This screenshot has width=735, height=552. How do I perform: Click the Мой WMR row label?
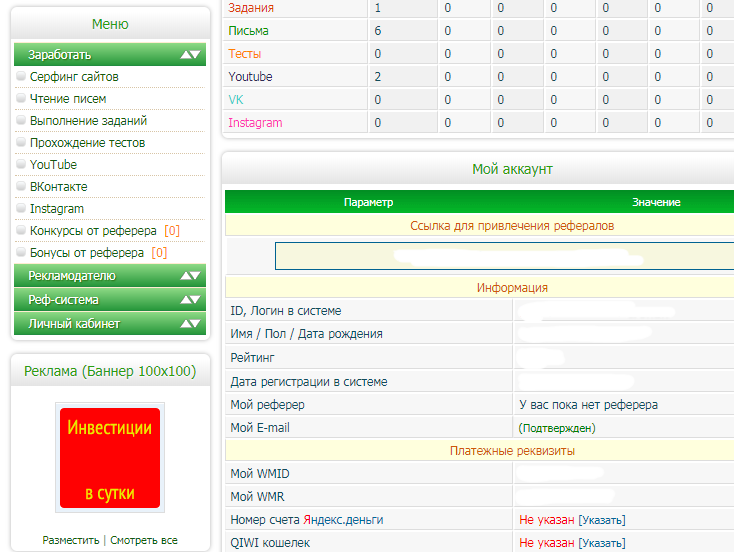[x=257, y=497]
